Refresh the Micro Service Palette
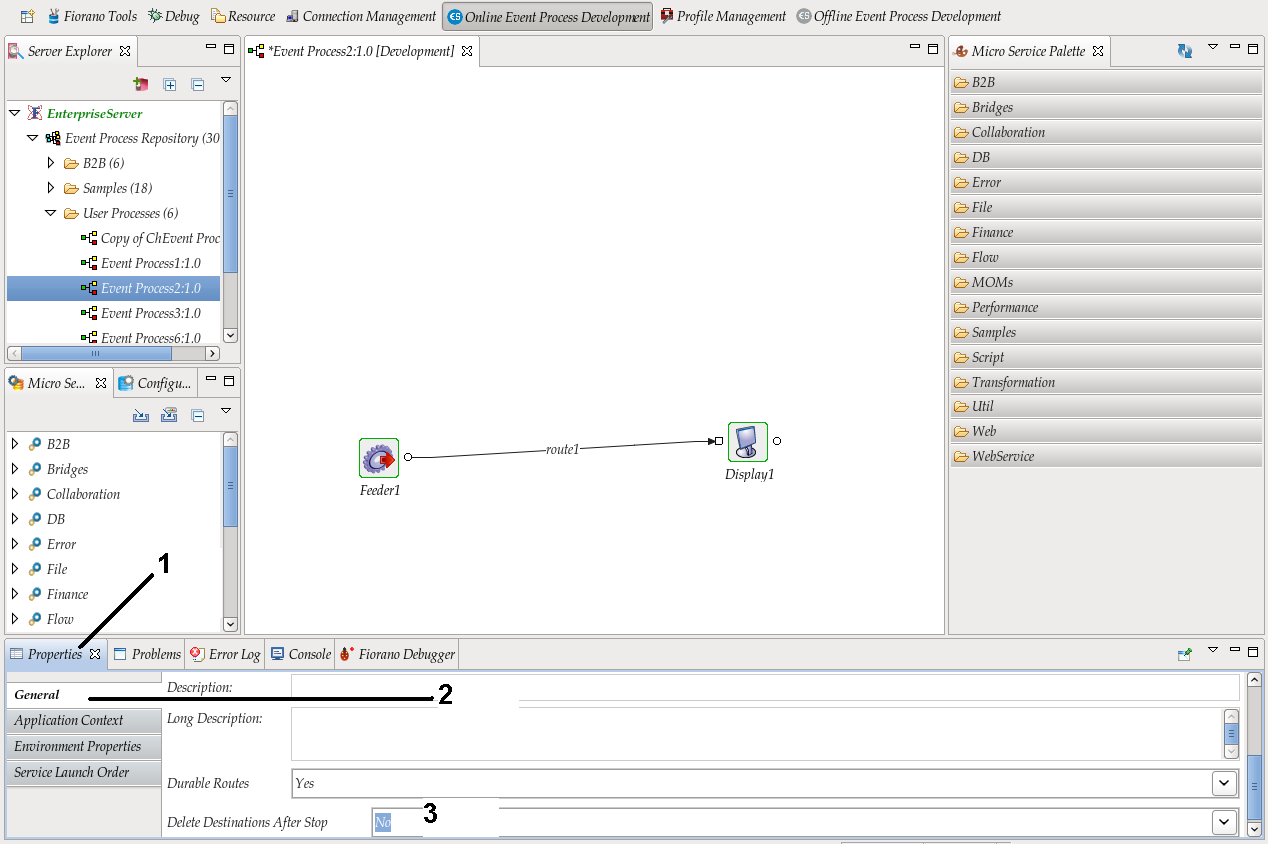The height and width of the screenshot is (844, 1268). [1185, 50]
